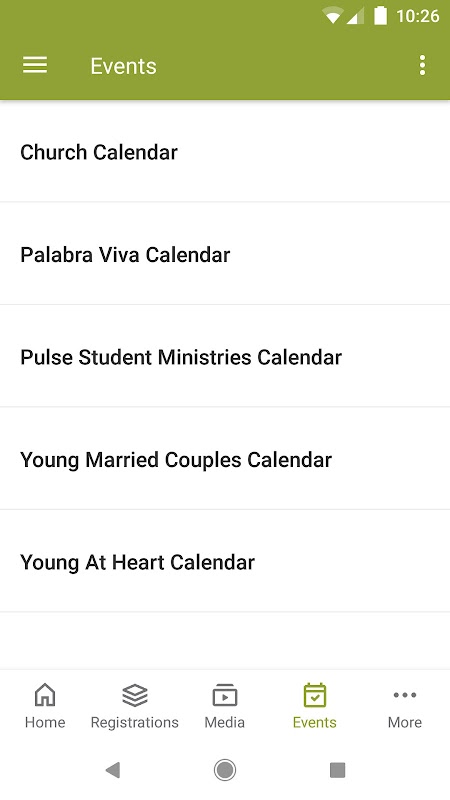Tap the Media play icon
The width and height of the screenshot is (450, 800).
(x=224, y=695)
